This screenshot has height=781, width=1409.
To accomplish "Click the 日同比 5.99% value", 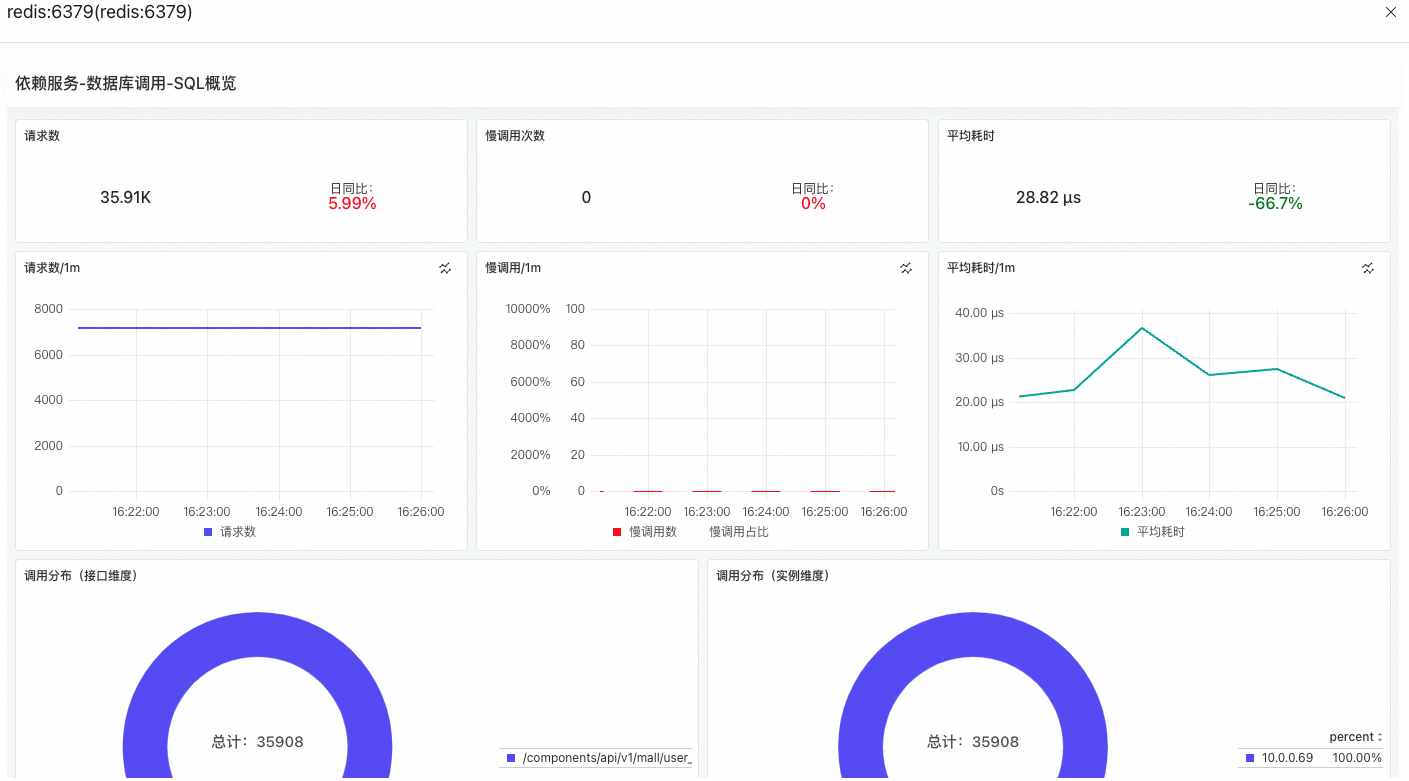I will click(x=352, y=203).
